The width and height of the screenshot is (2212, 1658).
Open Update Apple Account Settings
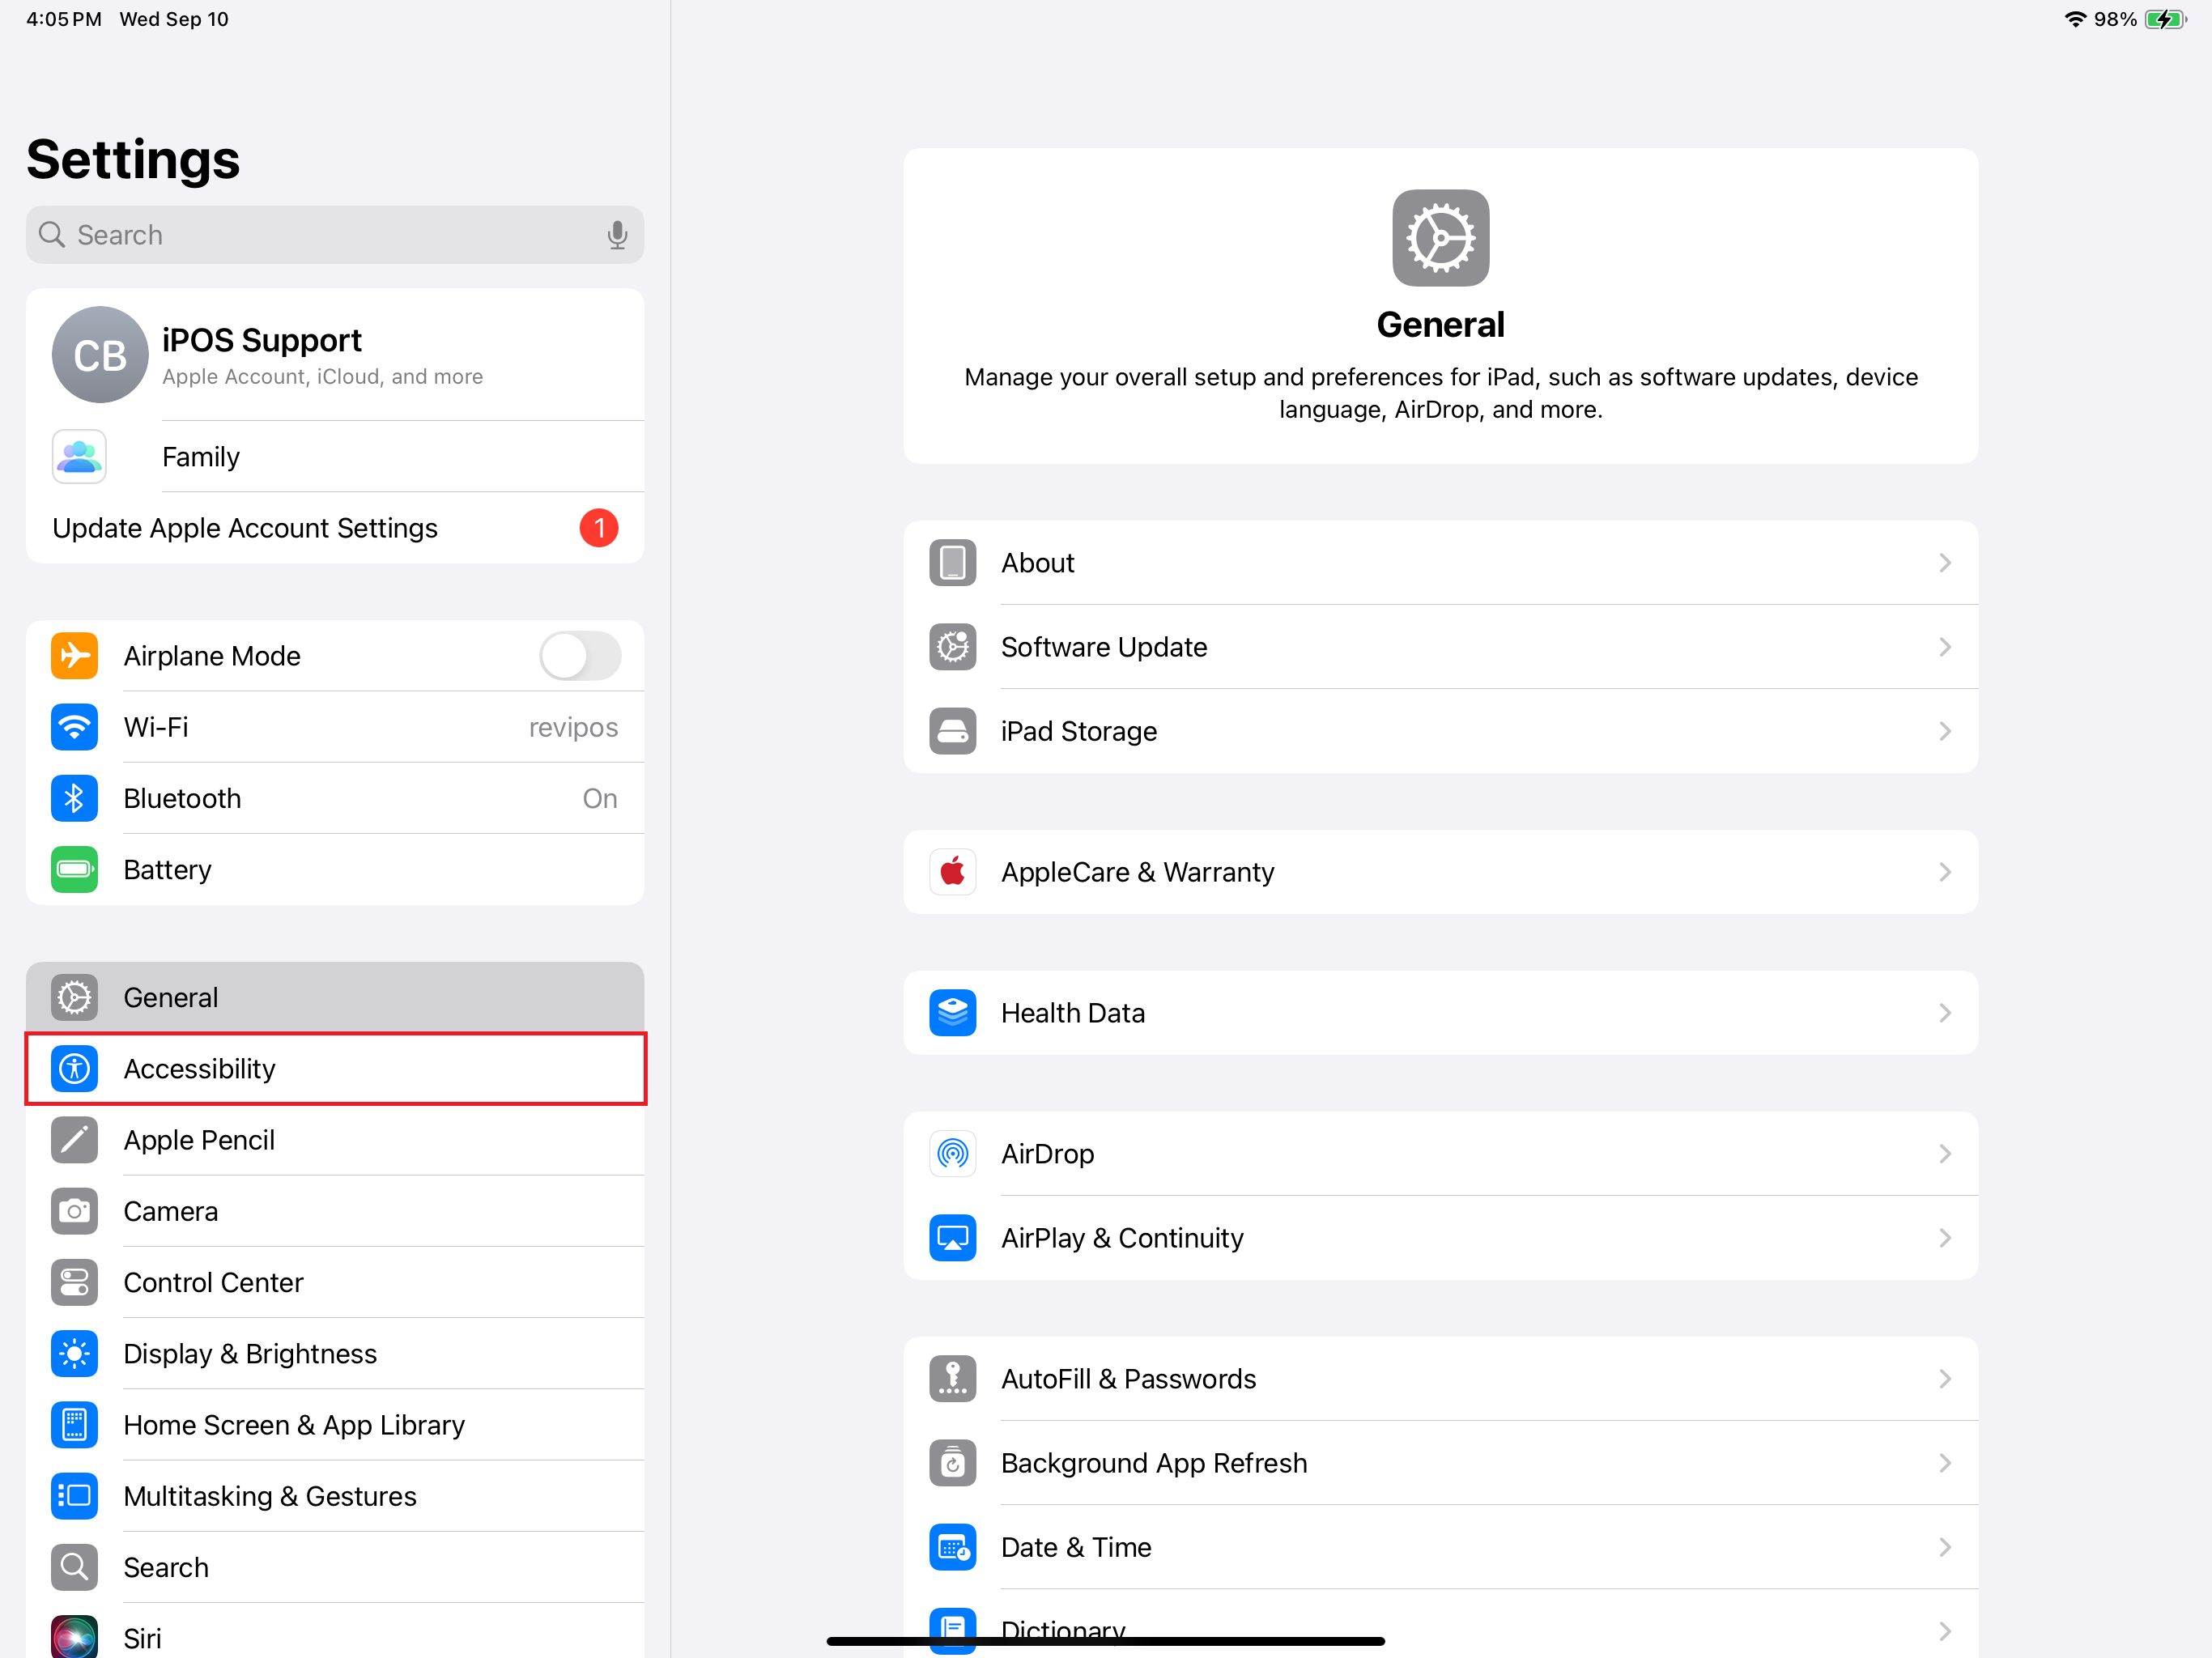point(335,528)
